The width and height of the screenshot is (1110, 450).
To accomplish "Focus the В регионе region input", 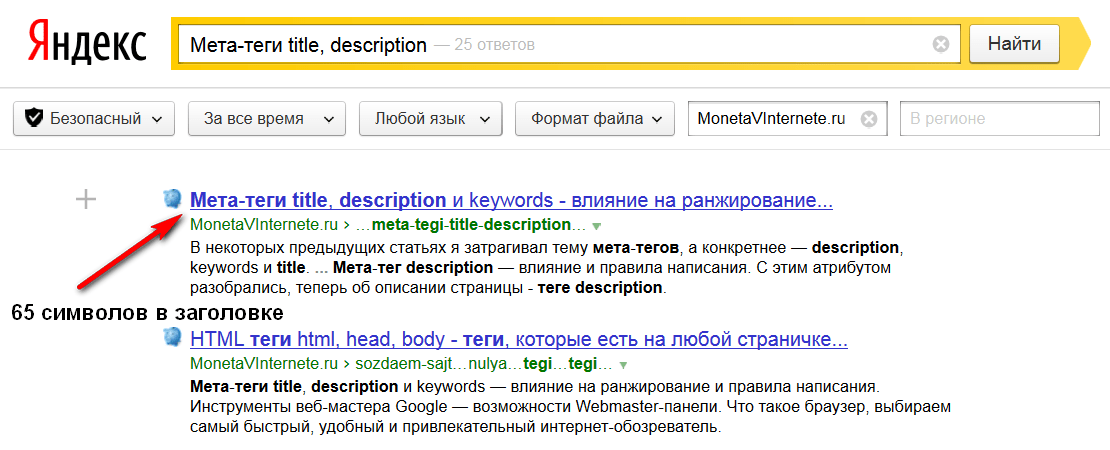I will tap(1000, 119).
